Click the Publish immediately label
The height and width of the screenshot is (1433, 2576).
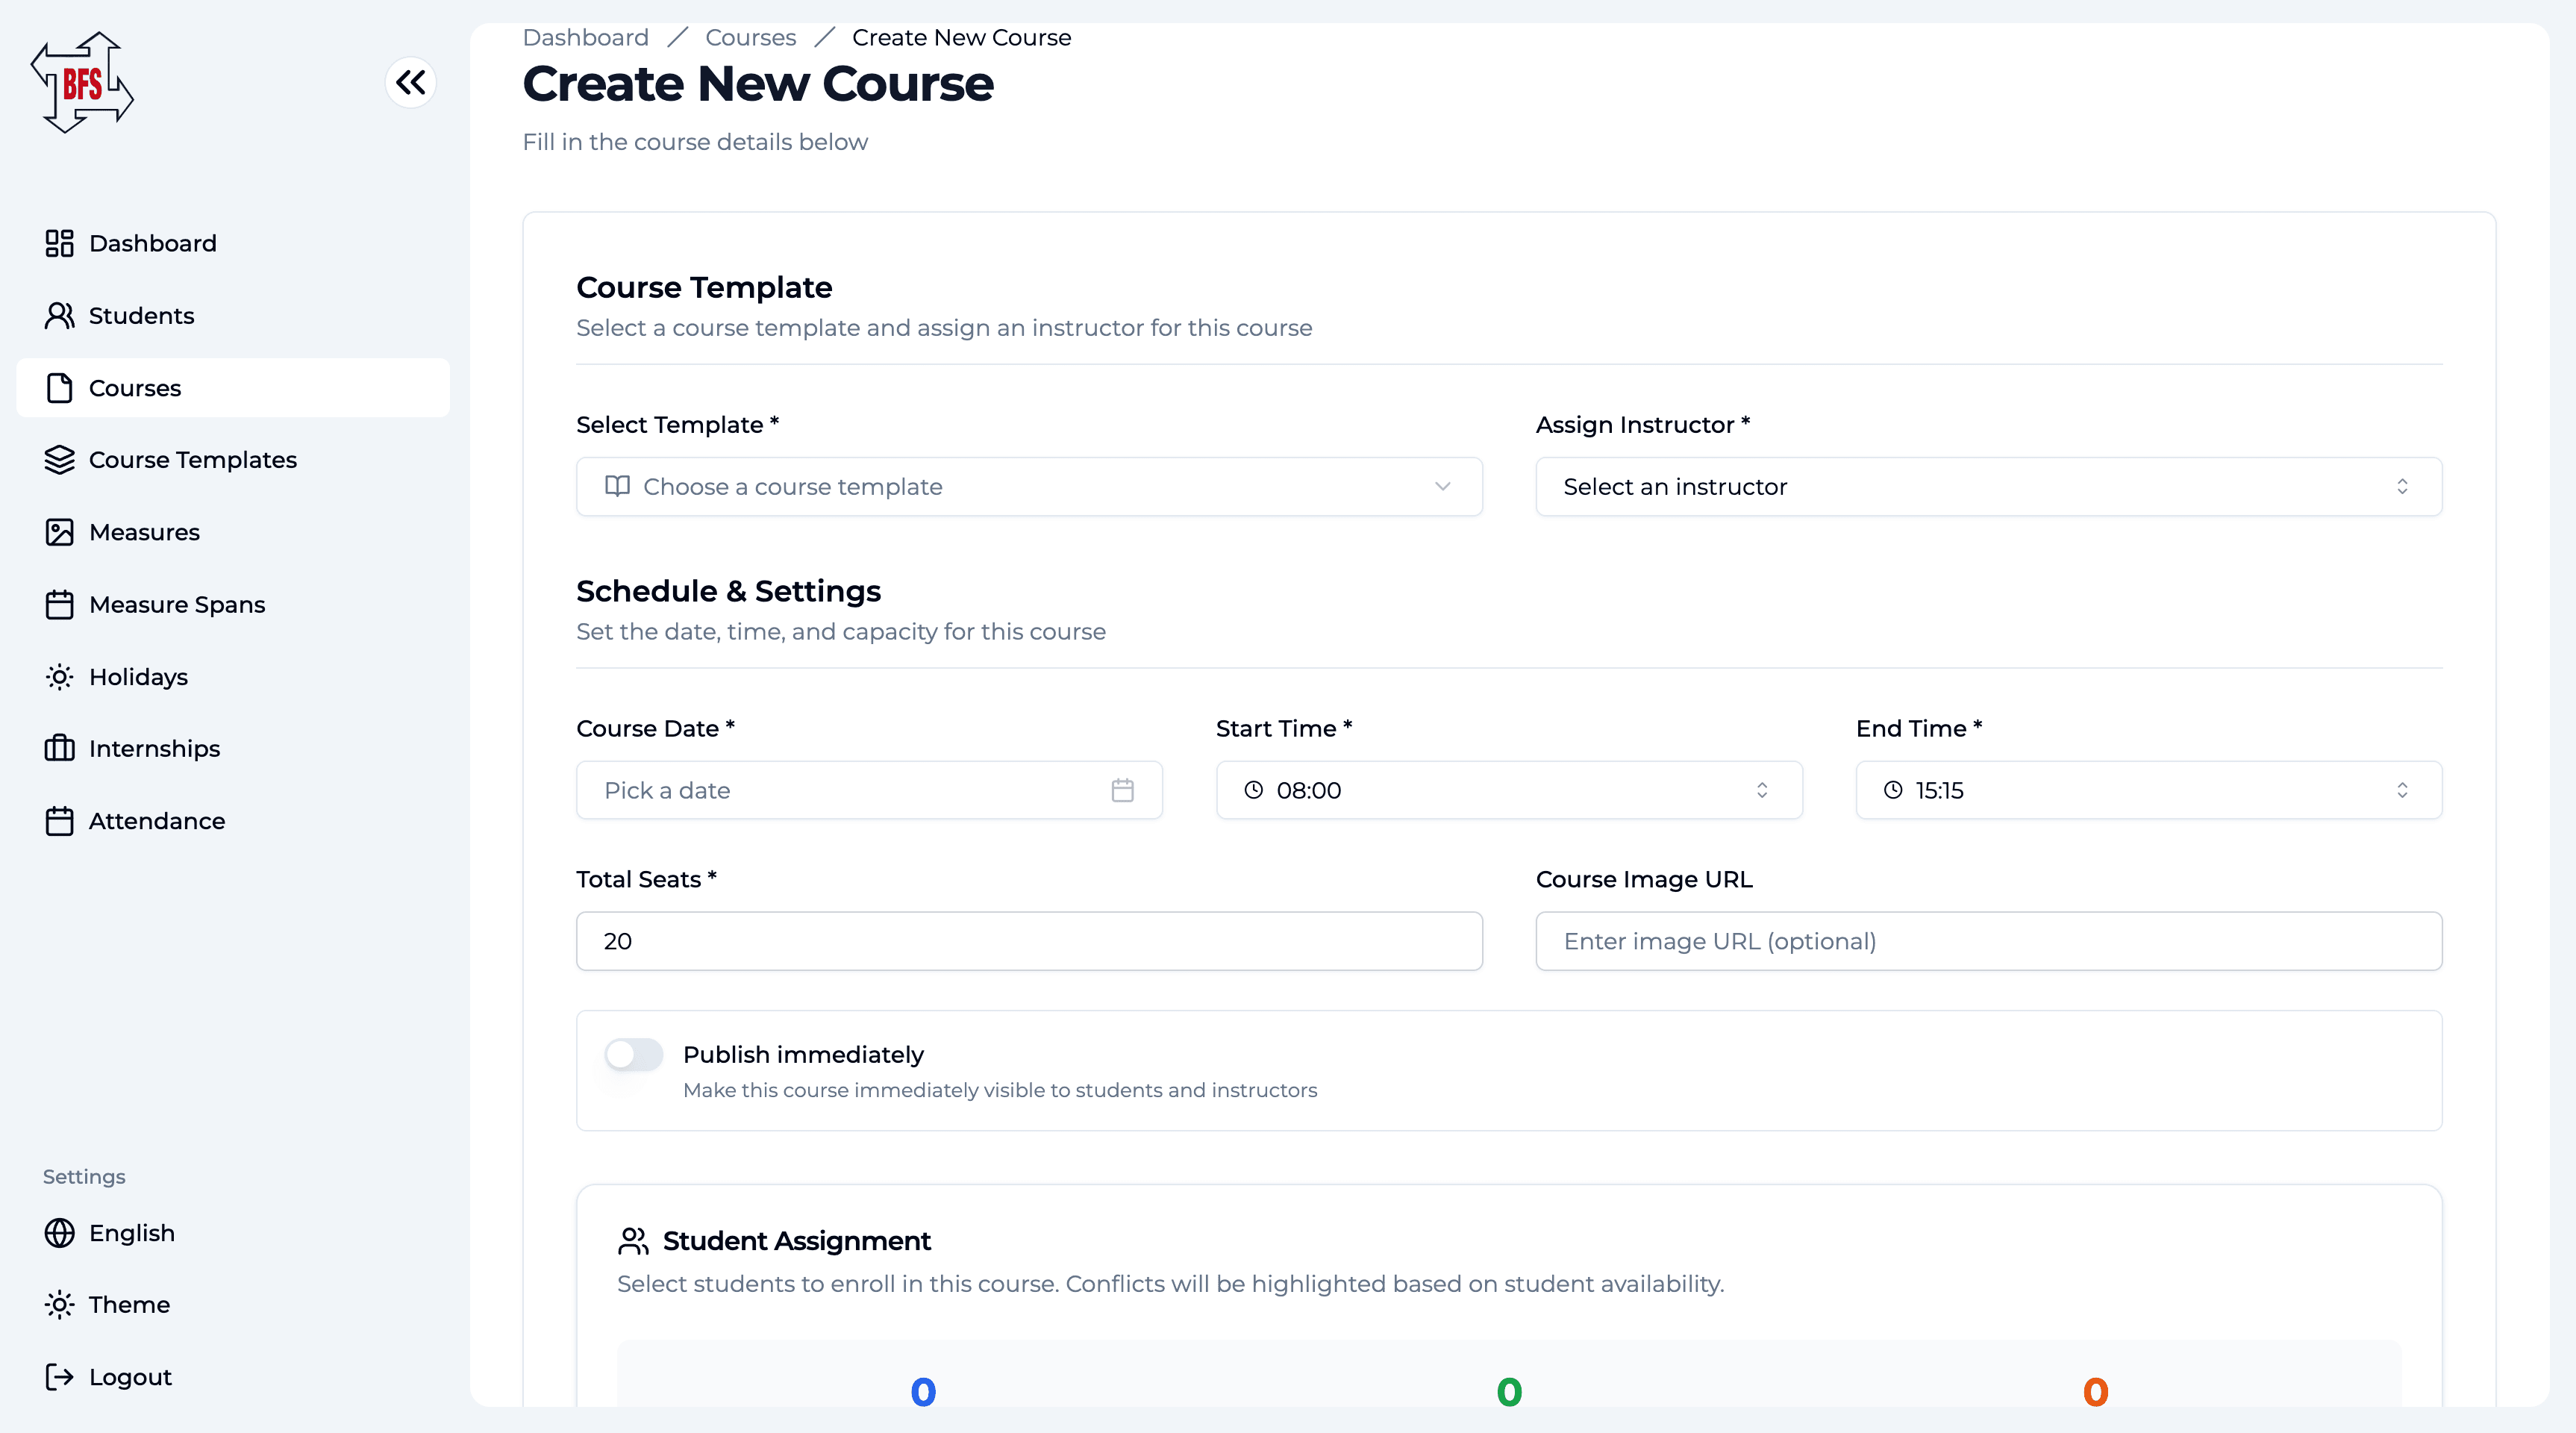803,1054
